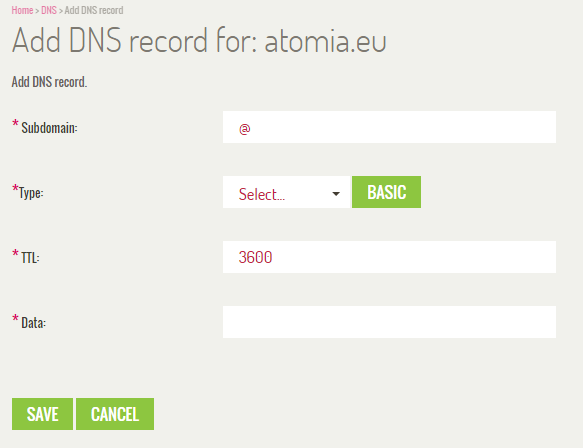Go to the Home breadcrumb link
Screen dimensions: 583x448
[x=22, y=10]
